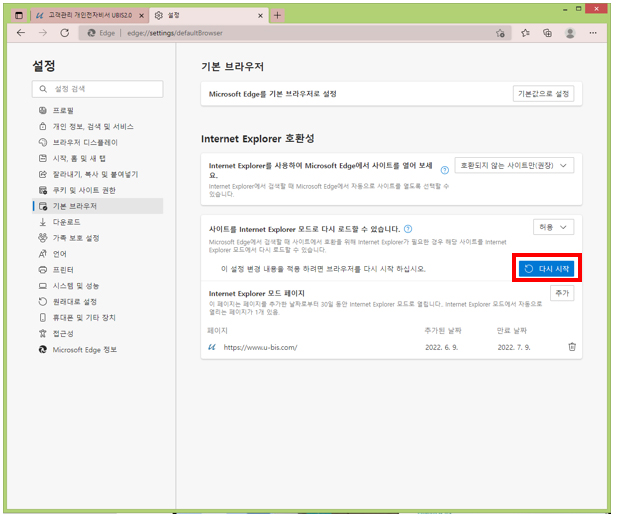The height and width of the screenshot is (516, 617).
Task: Maximize the Edge window
Action: (578, 9)
